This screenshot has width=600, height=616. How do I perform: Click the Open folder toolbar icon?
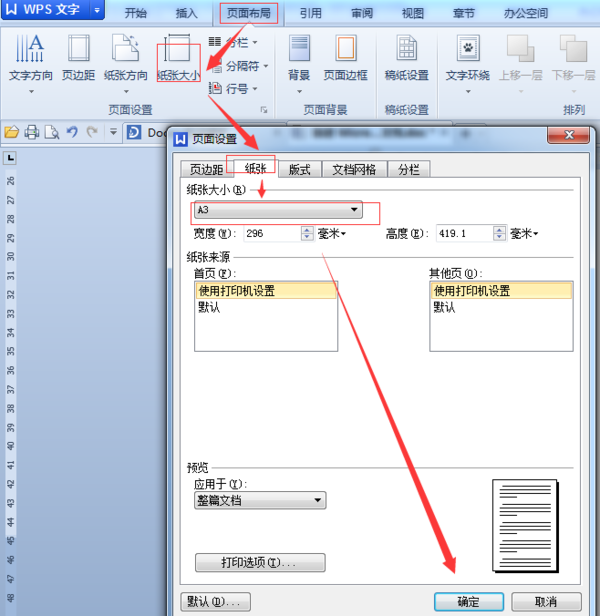click(x=12, y=132)
